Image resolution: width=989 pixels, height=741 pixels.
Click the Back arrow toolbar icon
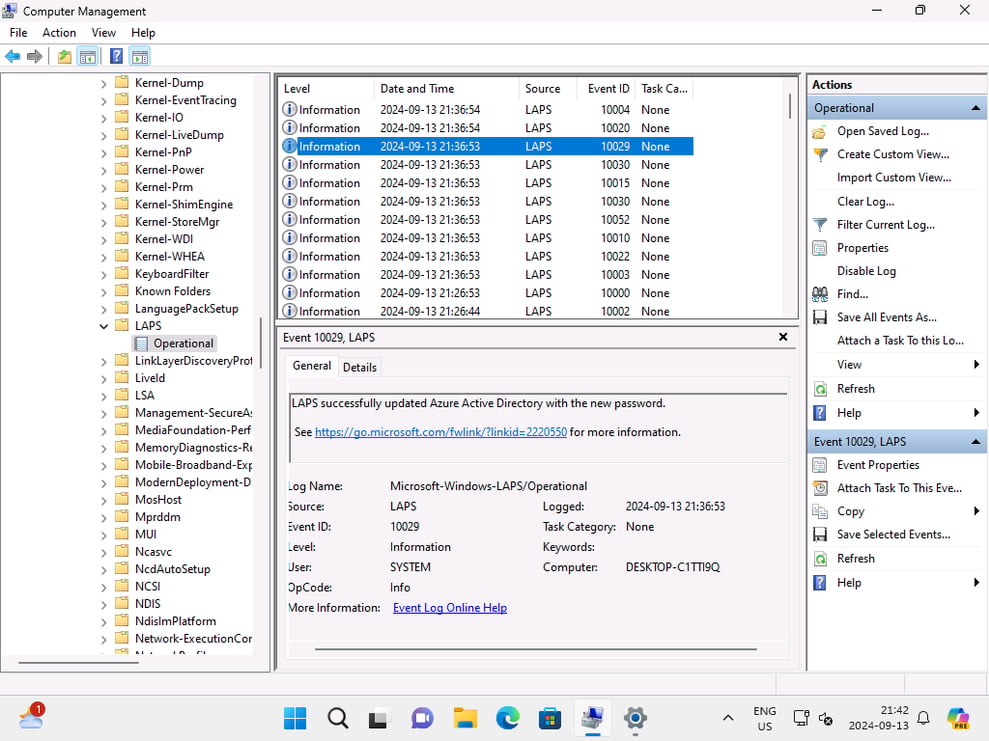(x=12, y=57)
